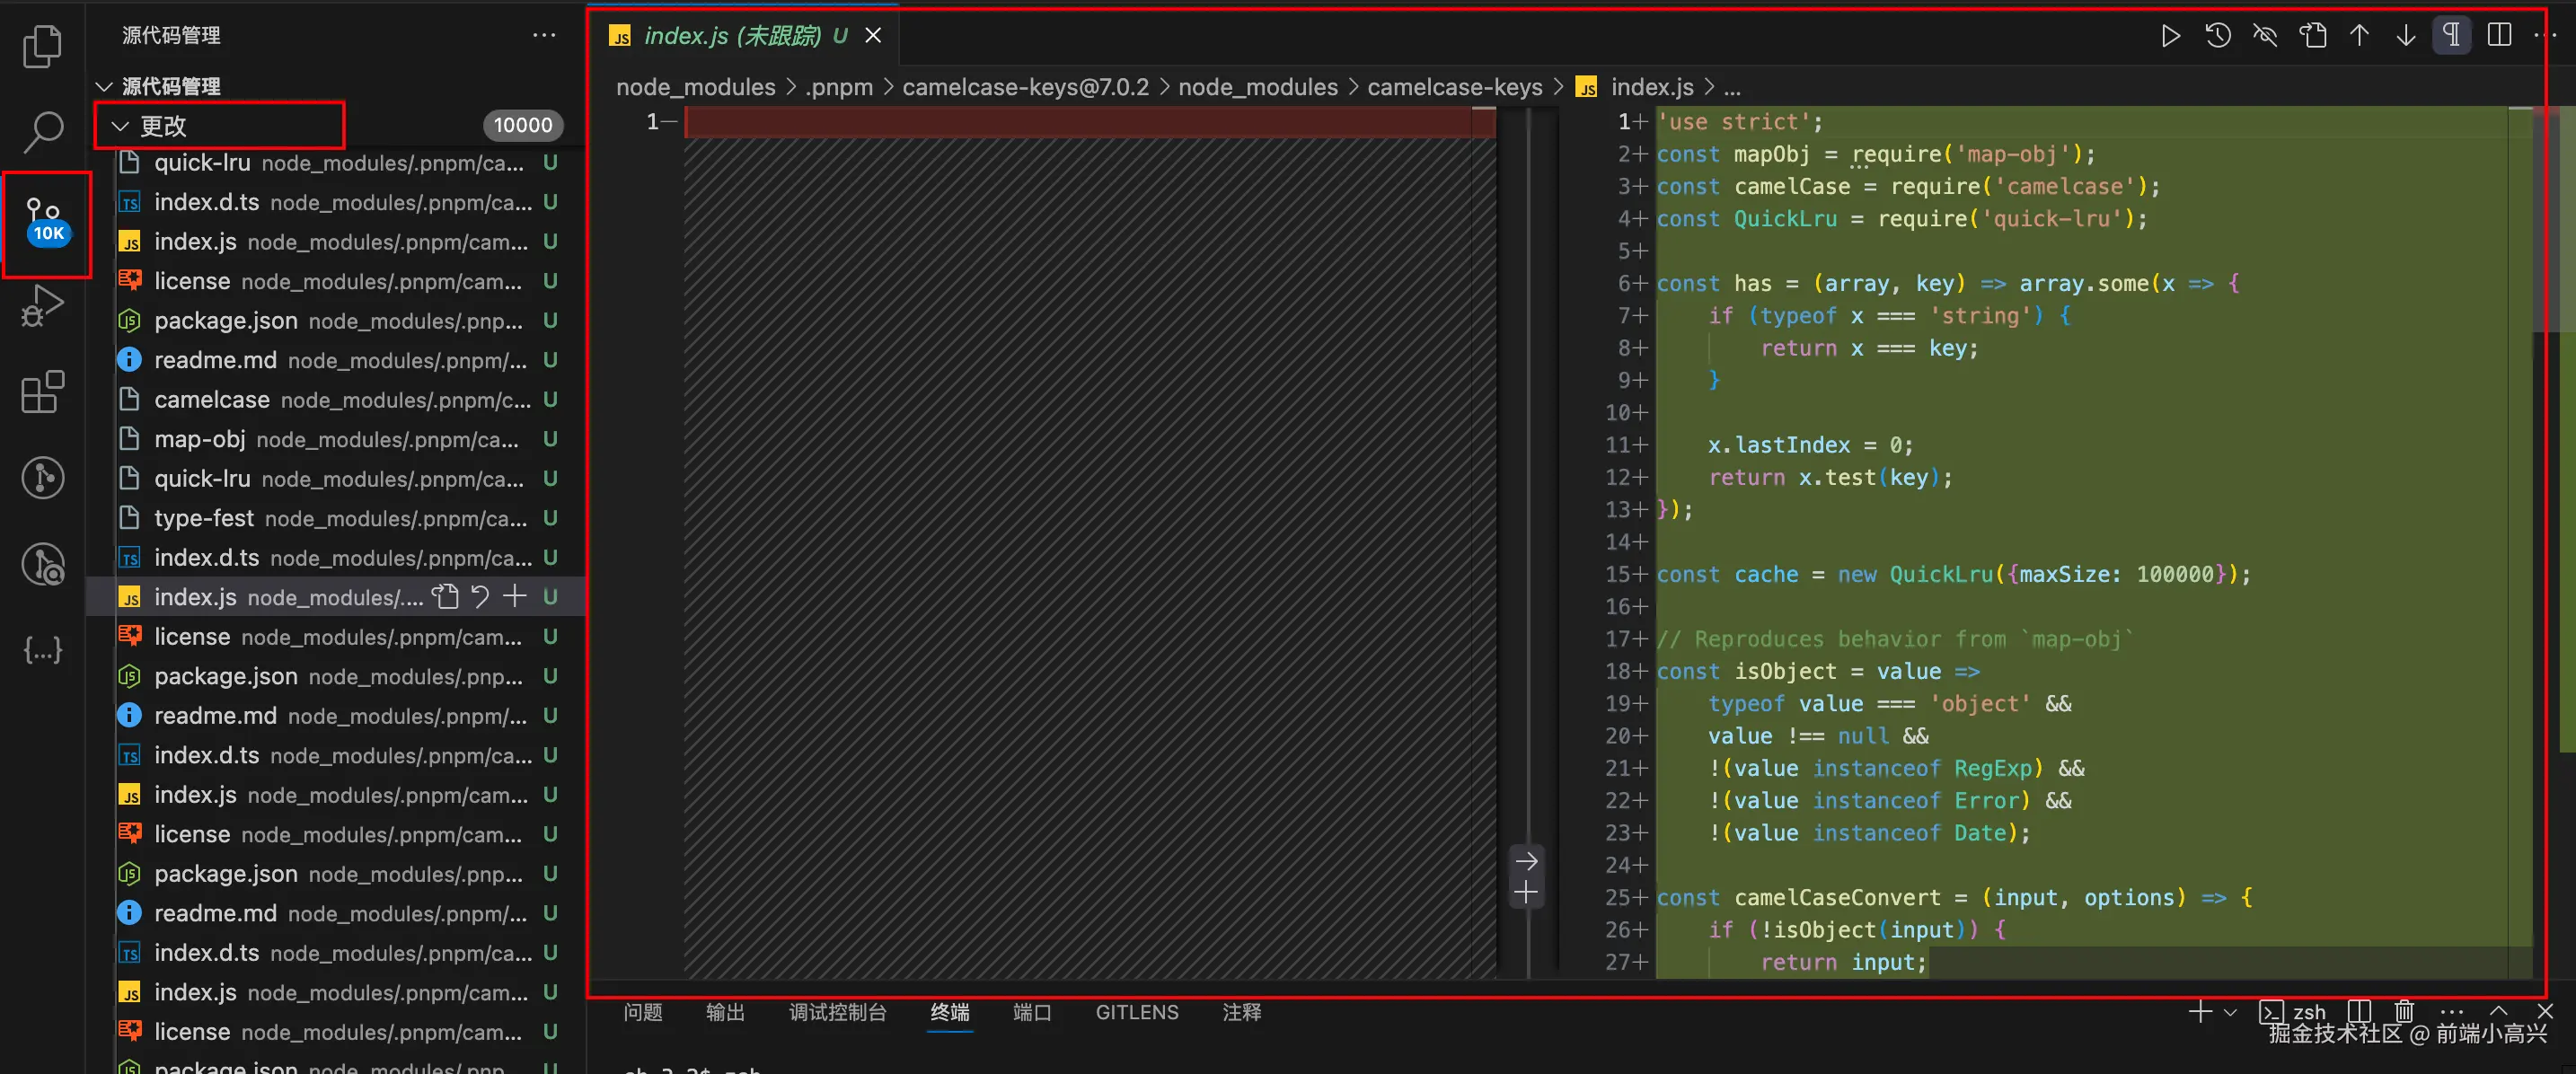Select readme.md file in changes list
Screen dimensions: 2576x1074
215,360
